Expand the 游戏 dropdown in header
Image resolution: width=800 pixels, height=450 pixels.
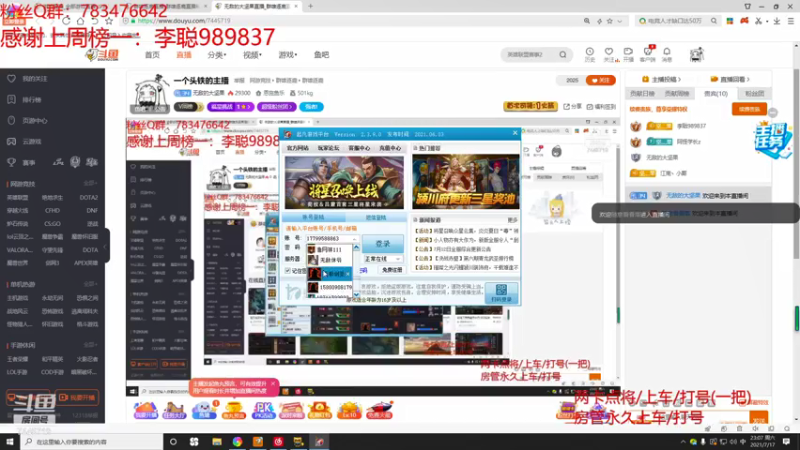(x=287, y=55)
